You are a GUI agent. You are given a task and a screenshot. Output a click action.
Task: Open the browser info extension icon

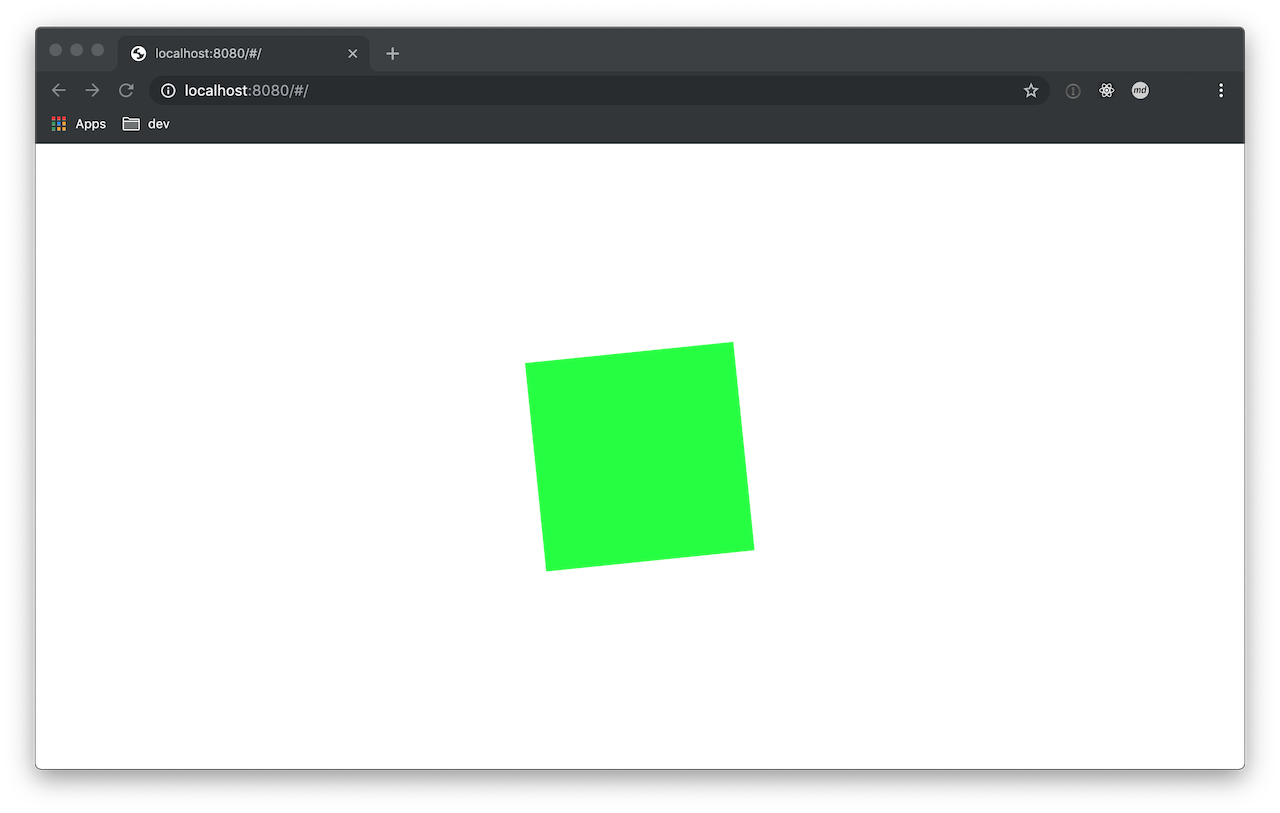(1072, 90)
